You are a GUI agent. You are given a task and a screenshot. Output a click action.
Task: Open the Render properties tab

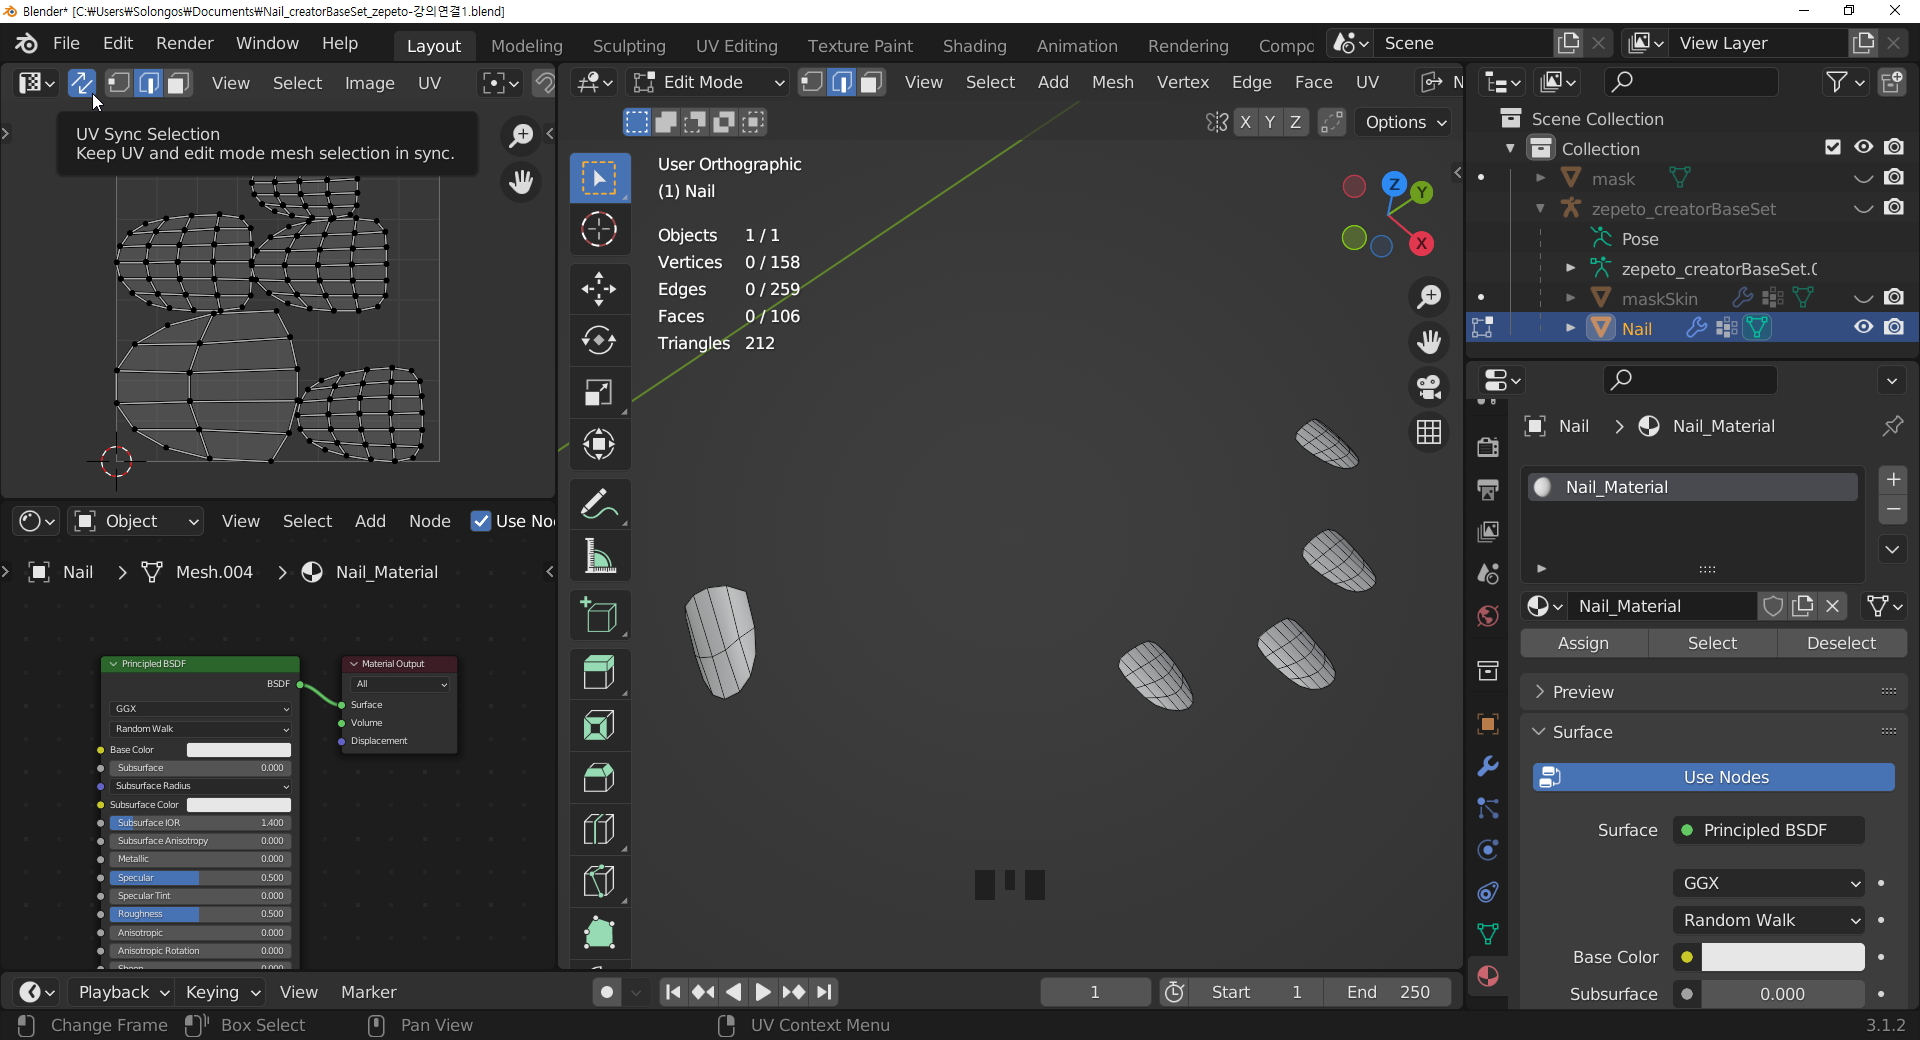point(1488,447)
